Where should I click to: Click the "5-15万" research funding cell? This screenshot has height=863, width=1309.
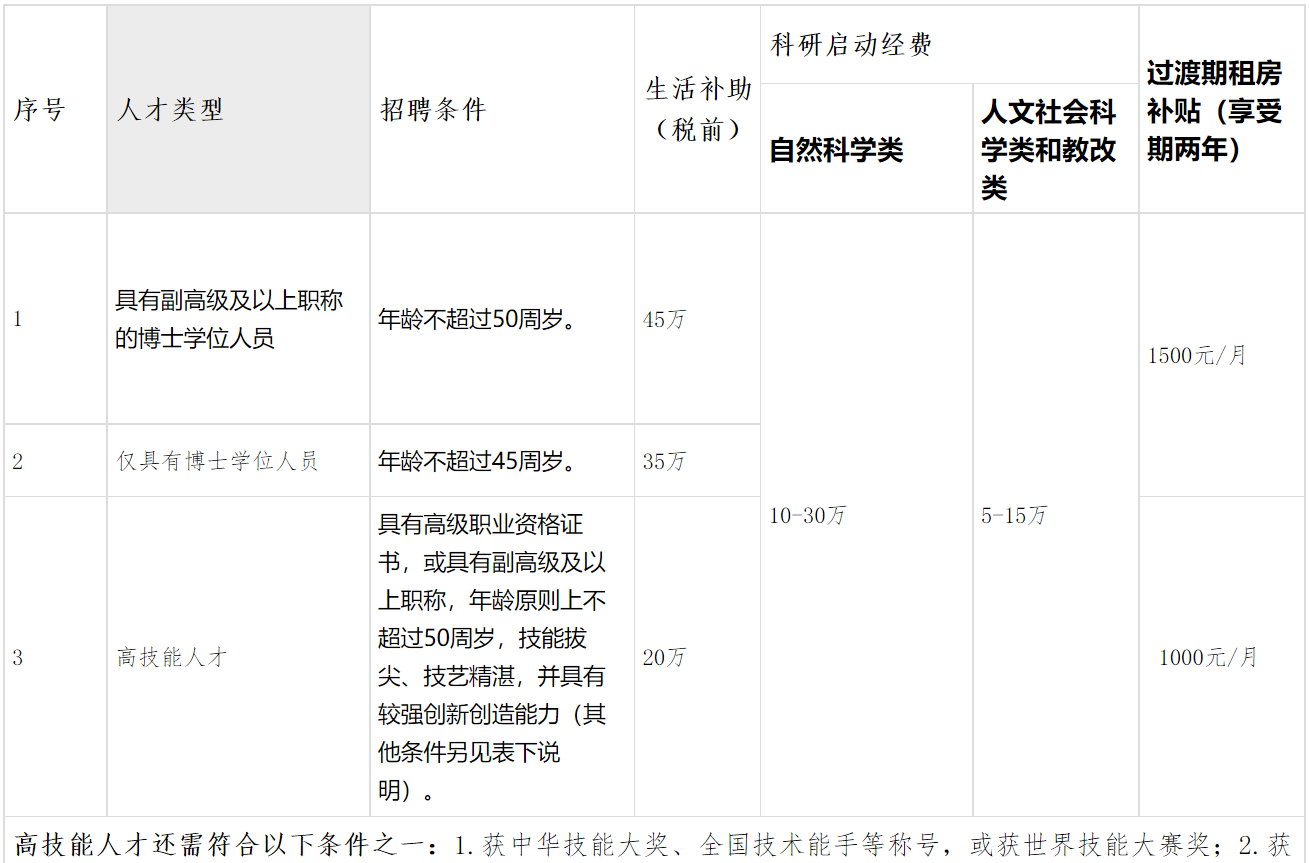point(1014,516)
